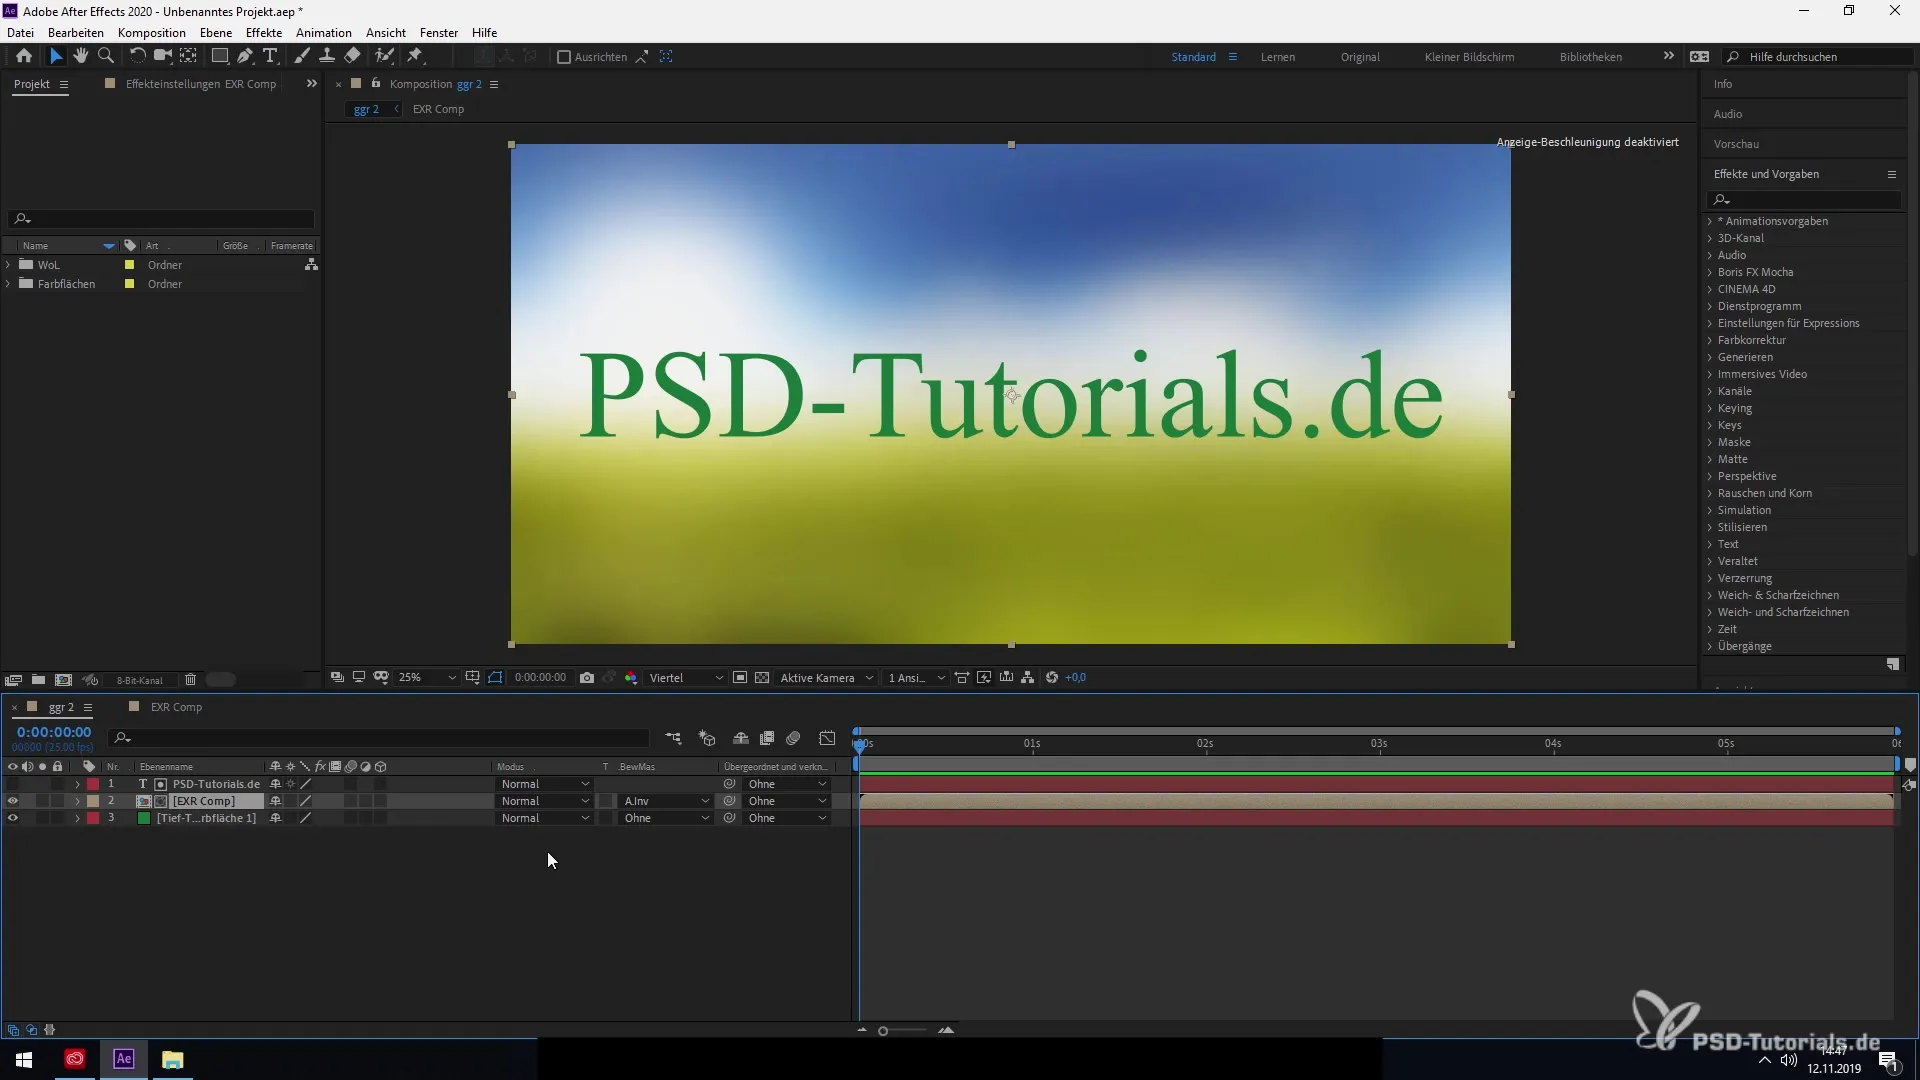
Task: Click the delete trash icon in Project panel
Action: [190, 680]
